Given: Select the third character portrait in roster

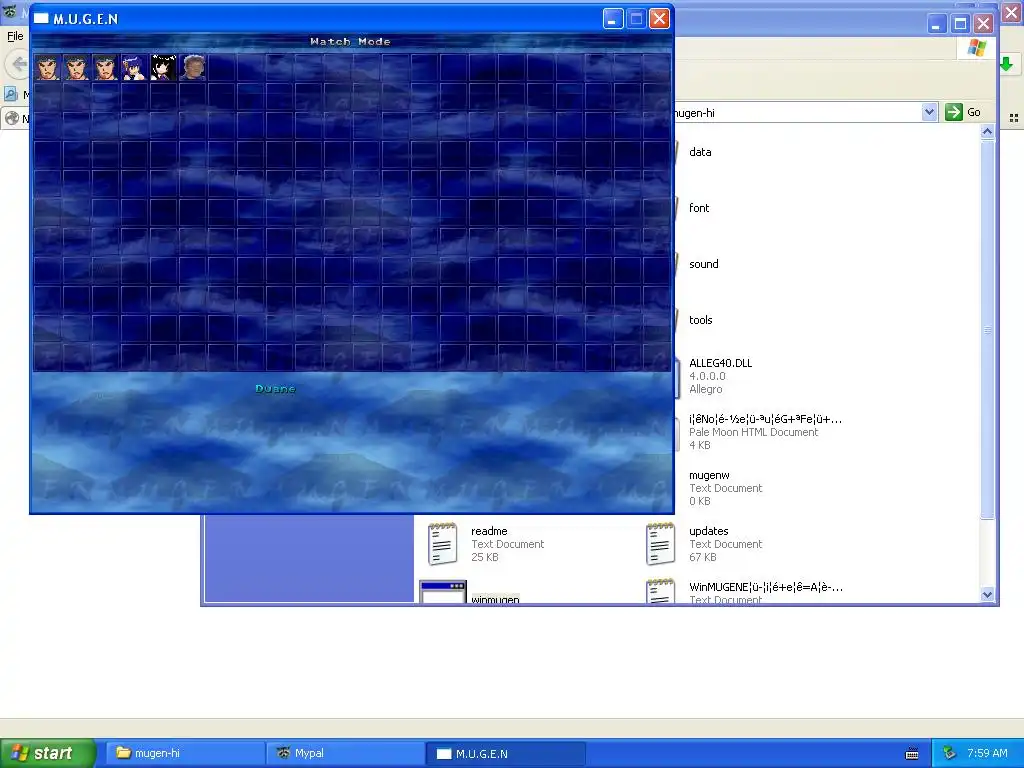Looking at the screenshot, I should point(105,67).
